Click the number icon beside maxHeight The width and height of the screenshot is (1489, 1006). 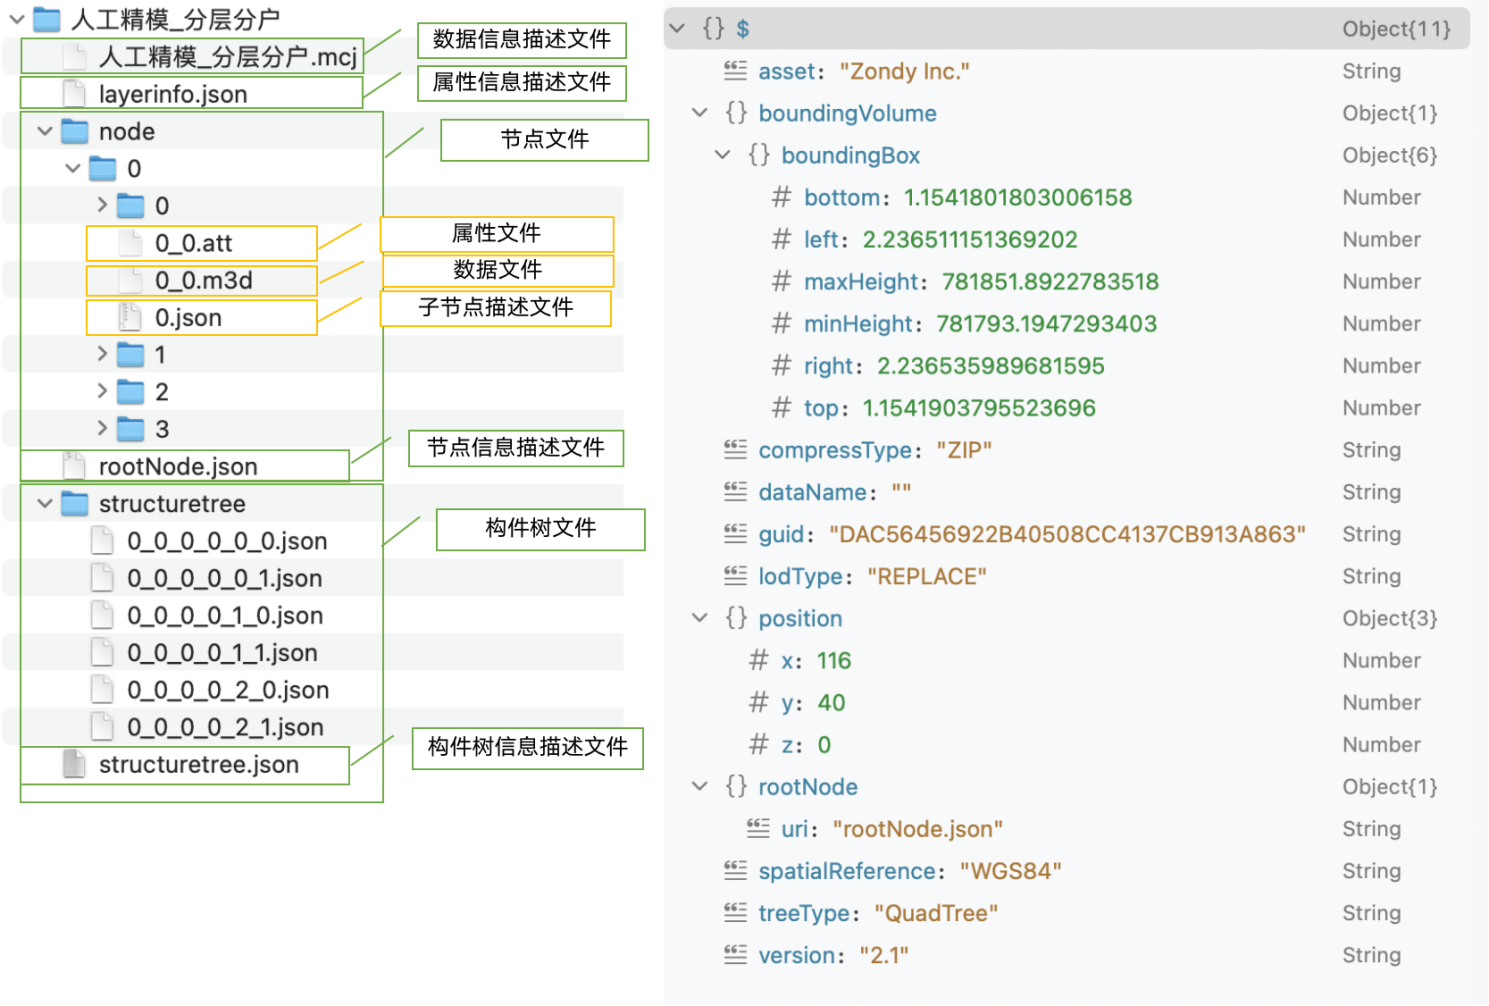(x=781, y=282)
